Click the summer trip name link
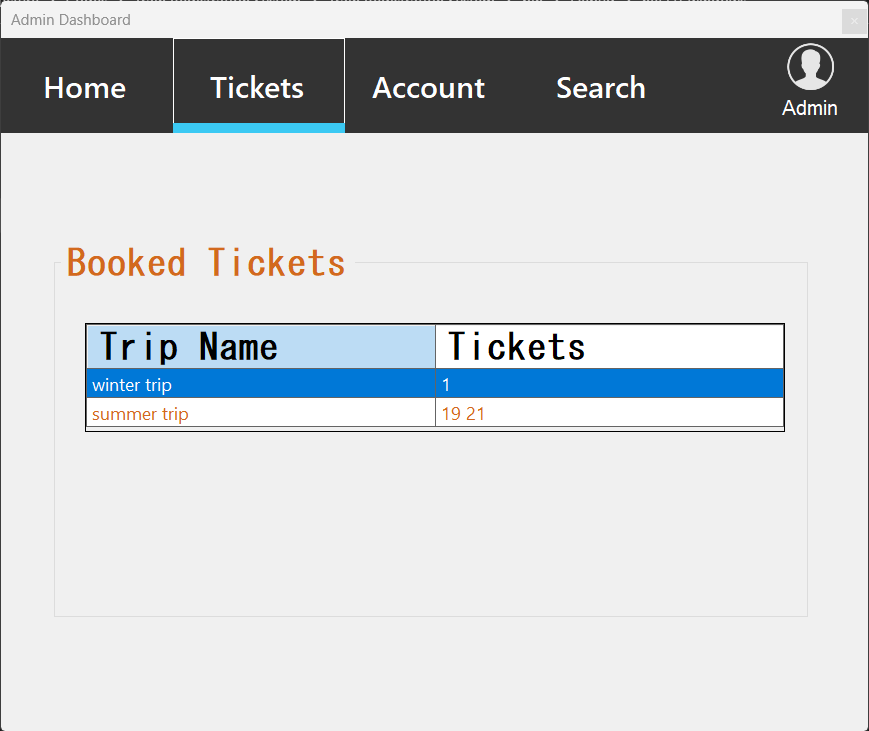 140,413
